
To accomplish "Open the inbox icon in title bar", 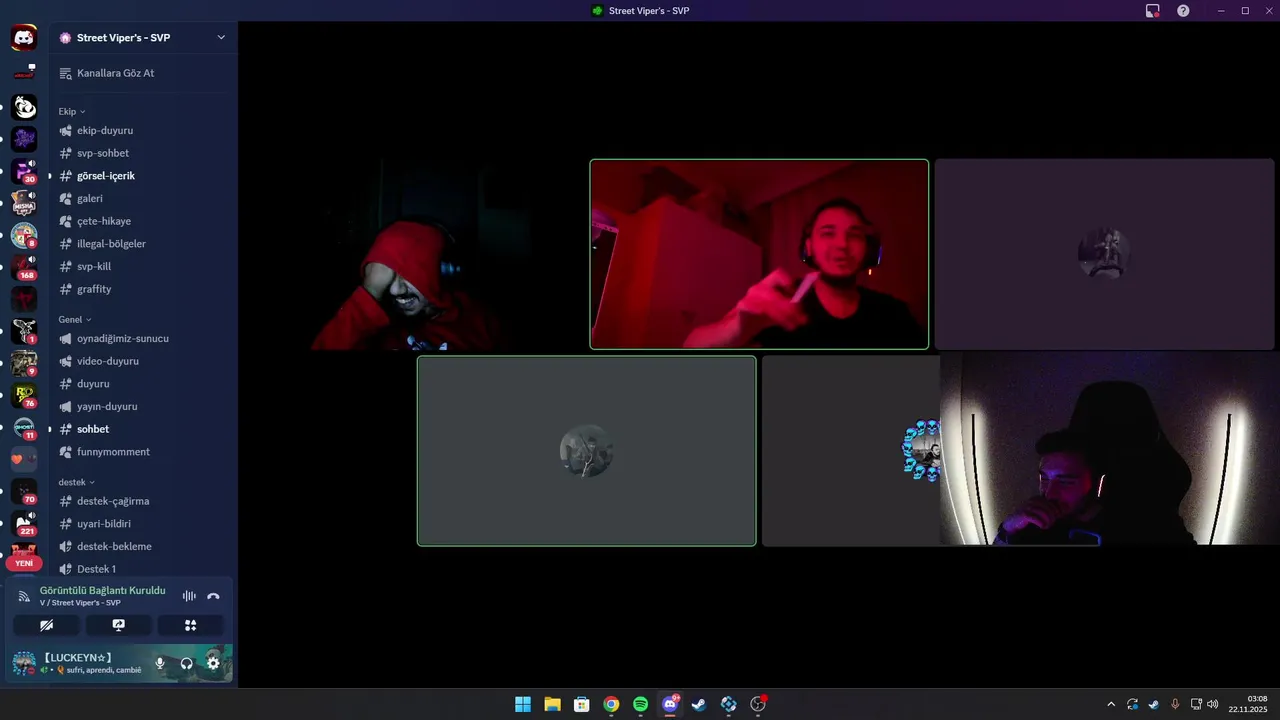I will tap(1153, 11).
